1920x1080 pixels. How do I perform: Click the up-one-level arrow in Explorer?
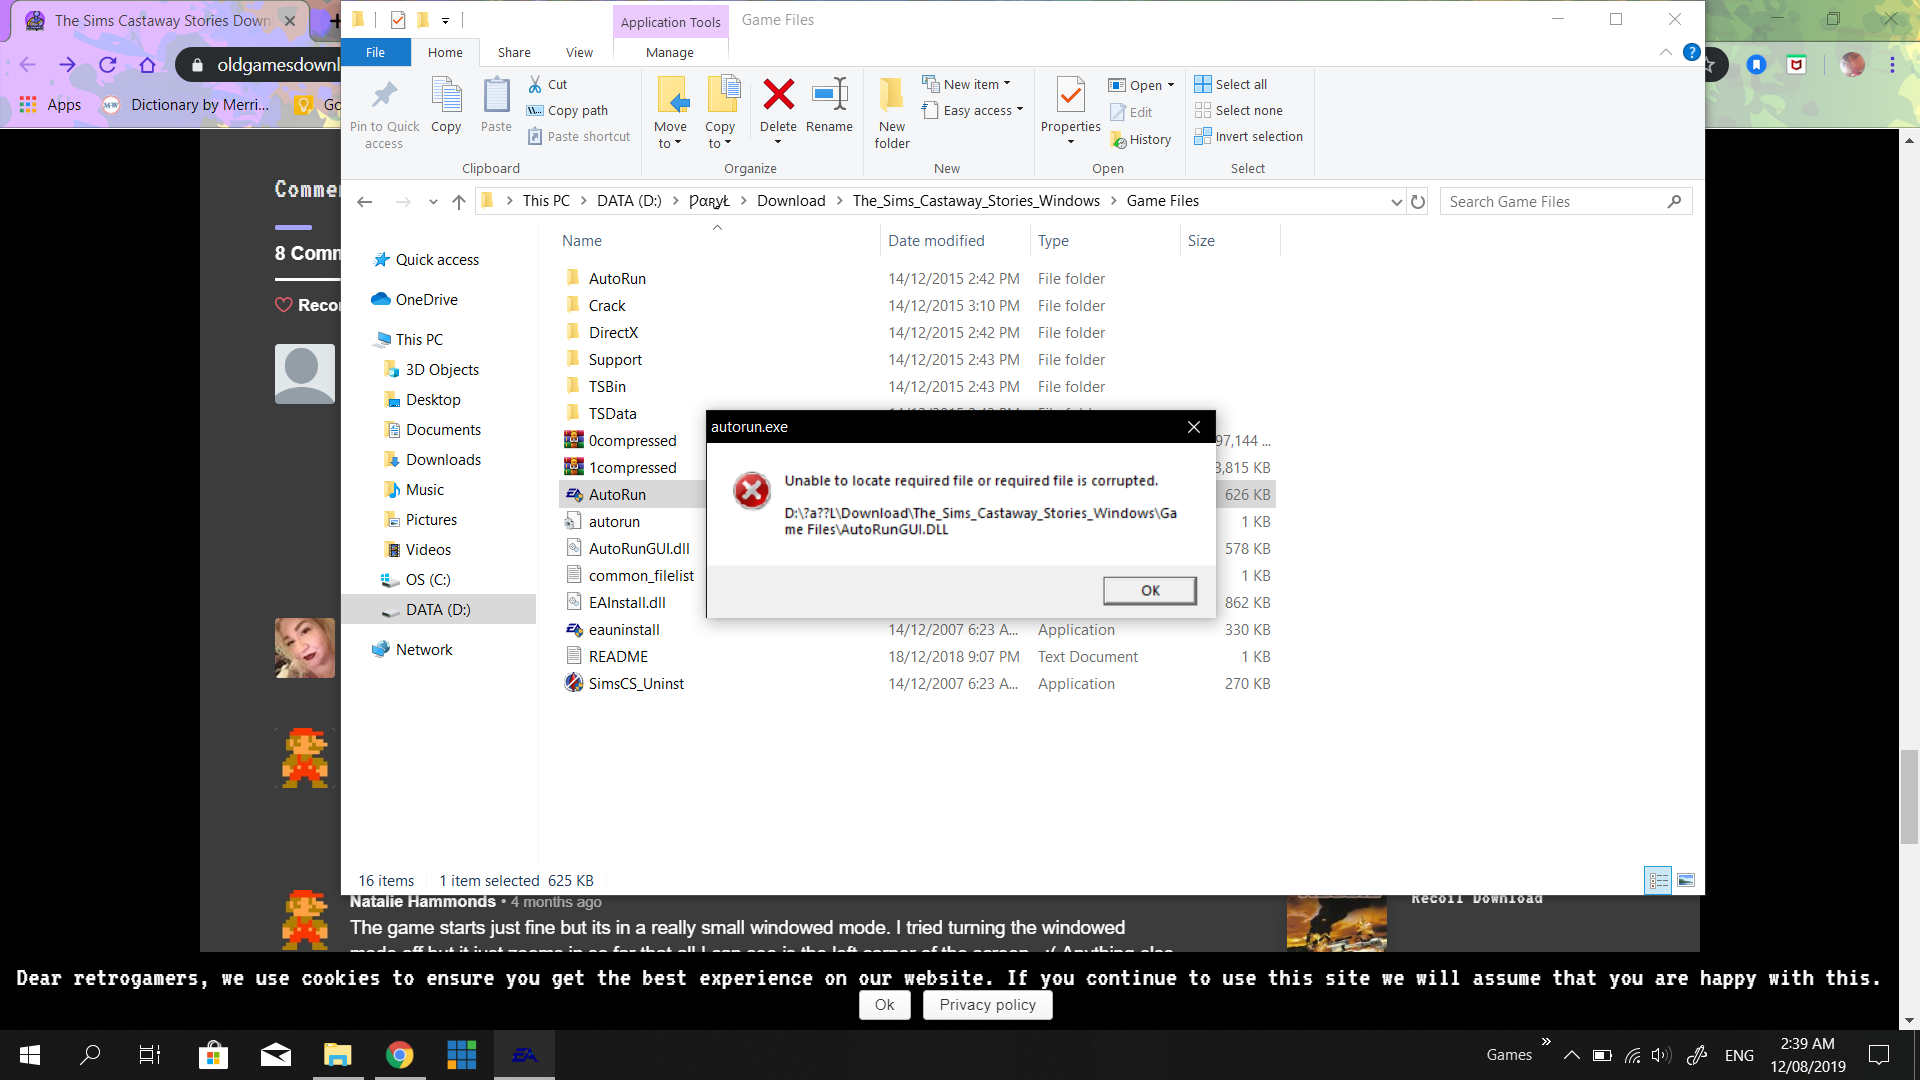459,202
